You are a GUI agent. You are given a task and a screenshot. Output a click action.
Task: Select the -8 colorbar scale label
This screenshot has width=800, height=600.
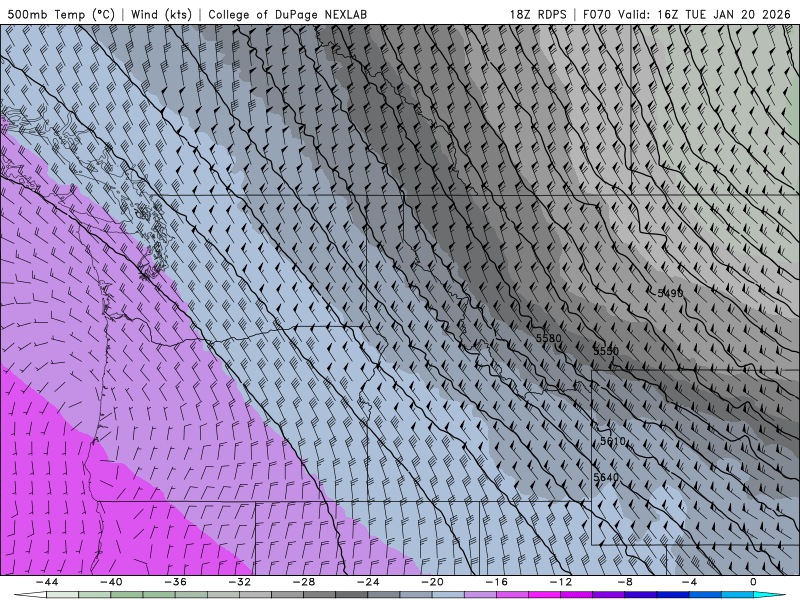coord(625,582)
